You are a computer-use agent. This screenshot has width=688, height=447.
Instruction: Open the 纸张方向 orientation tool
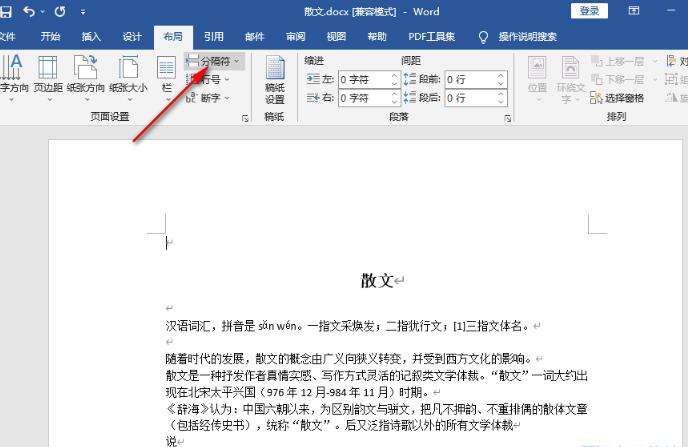pos(86,78)
